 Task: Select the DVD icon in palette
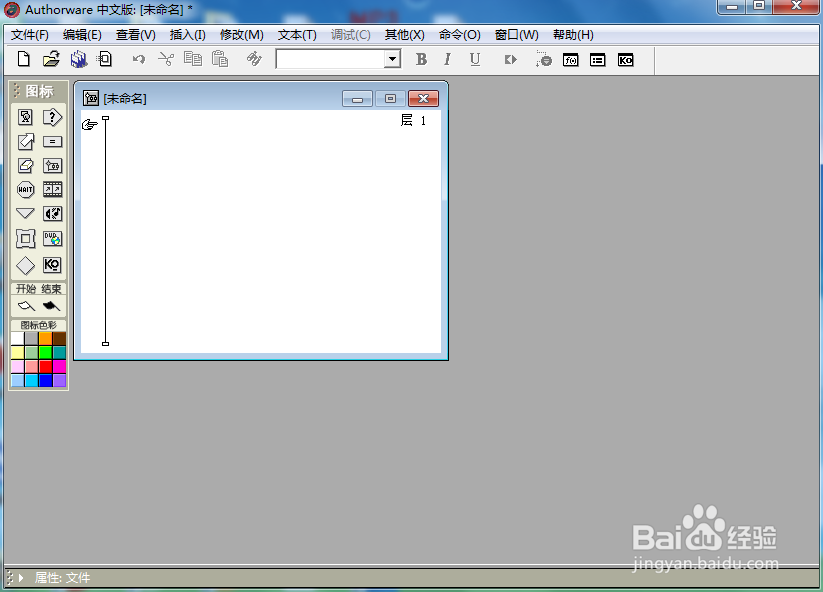(52, 239)
